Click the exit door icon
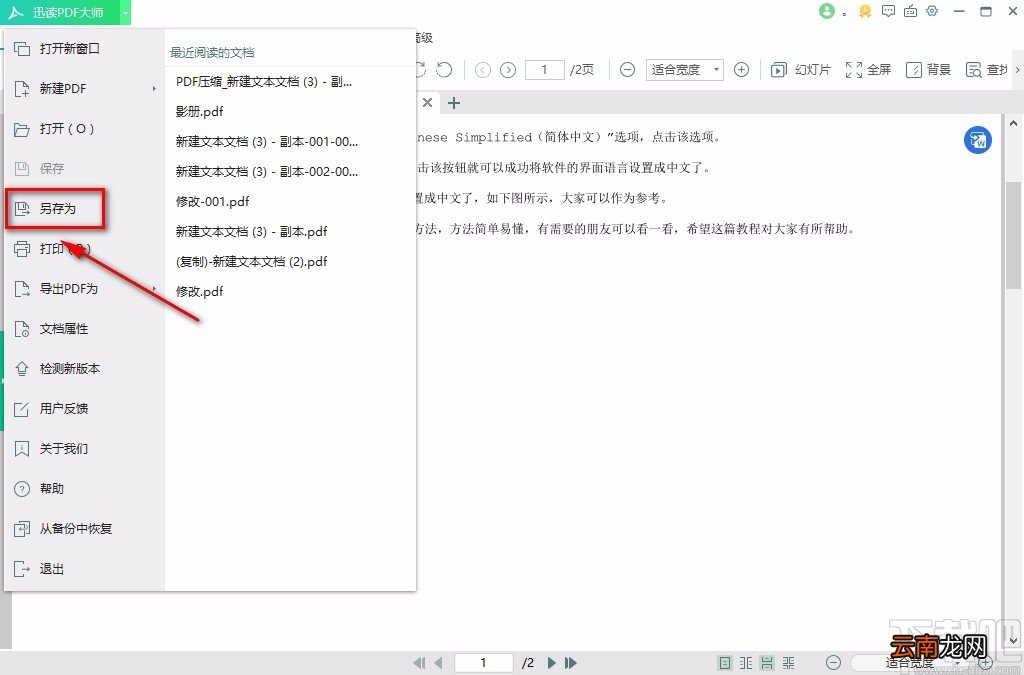This screenshot has height=675, width=1024. [x=22, y=569]
